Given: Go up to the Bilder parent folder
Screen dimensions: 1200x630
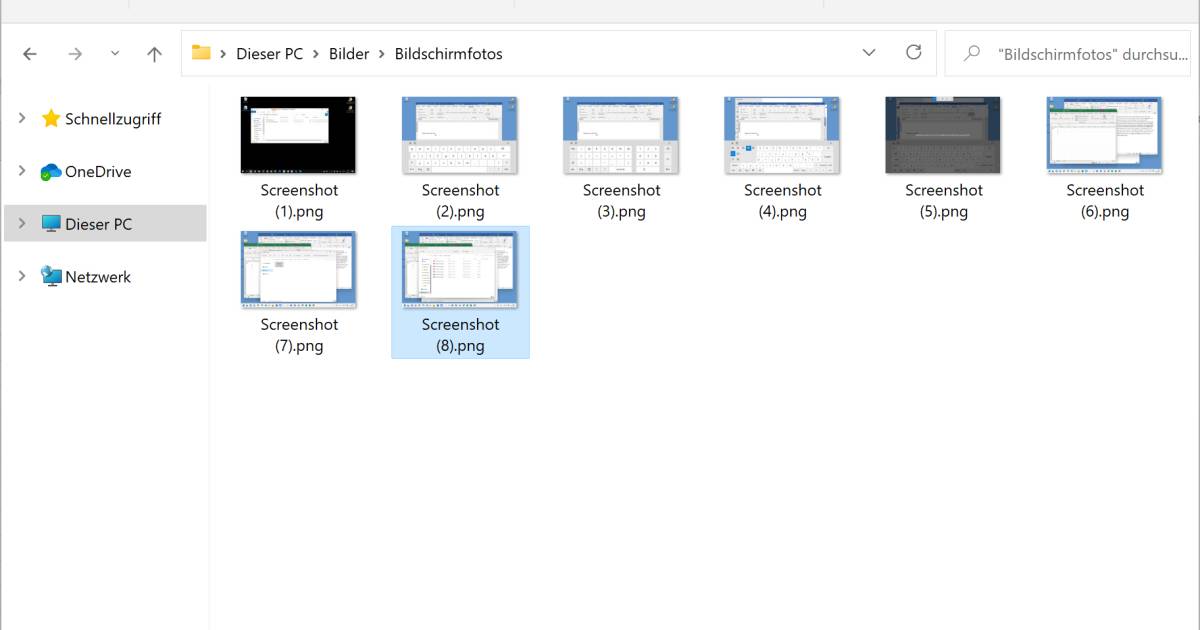Looking at the screenshot, I should 153,53.
